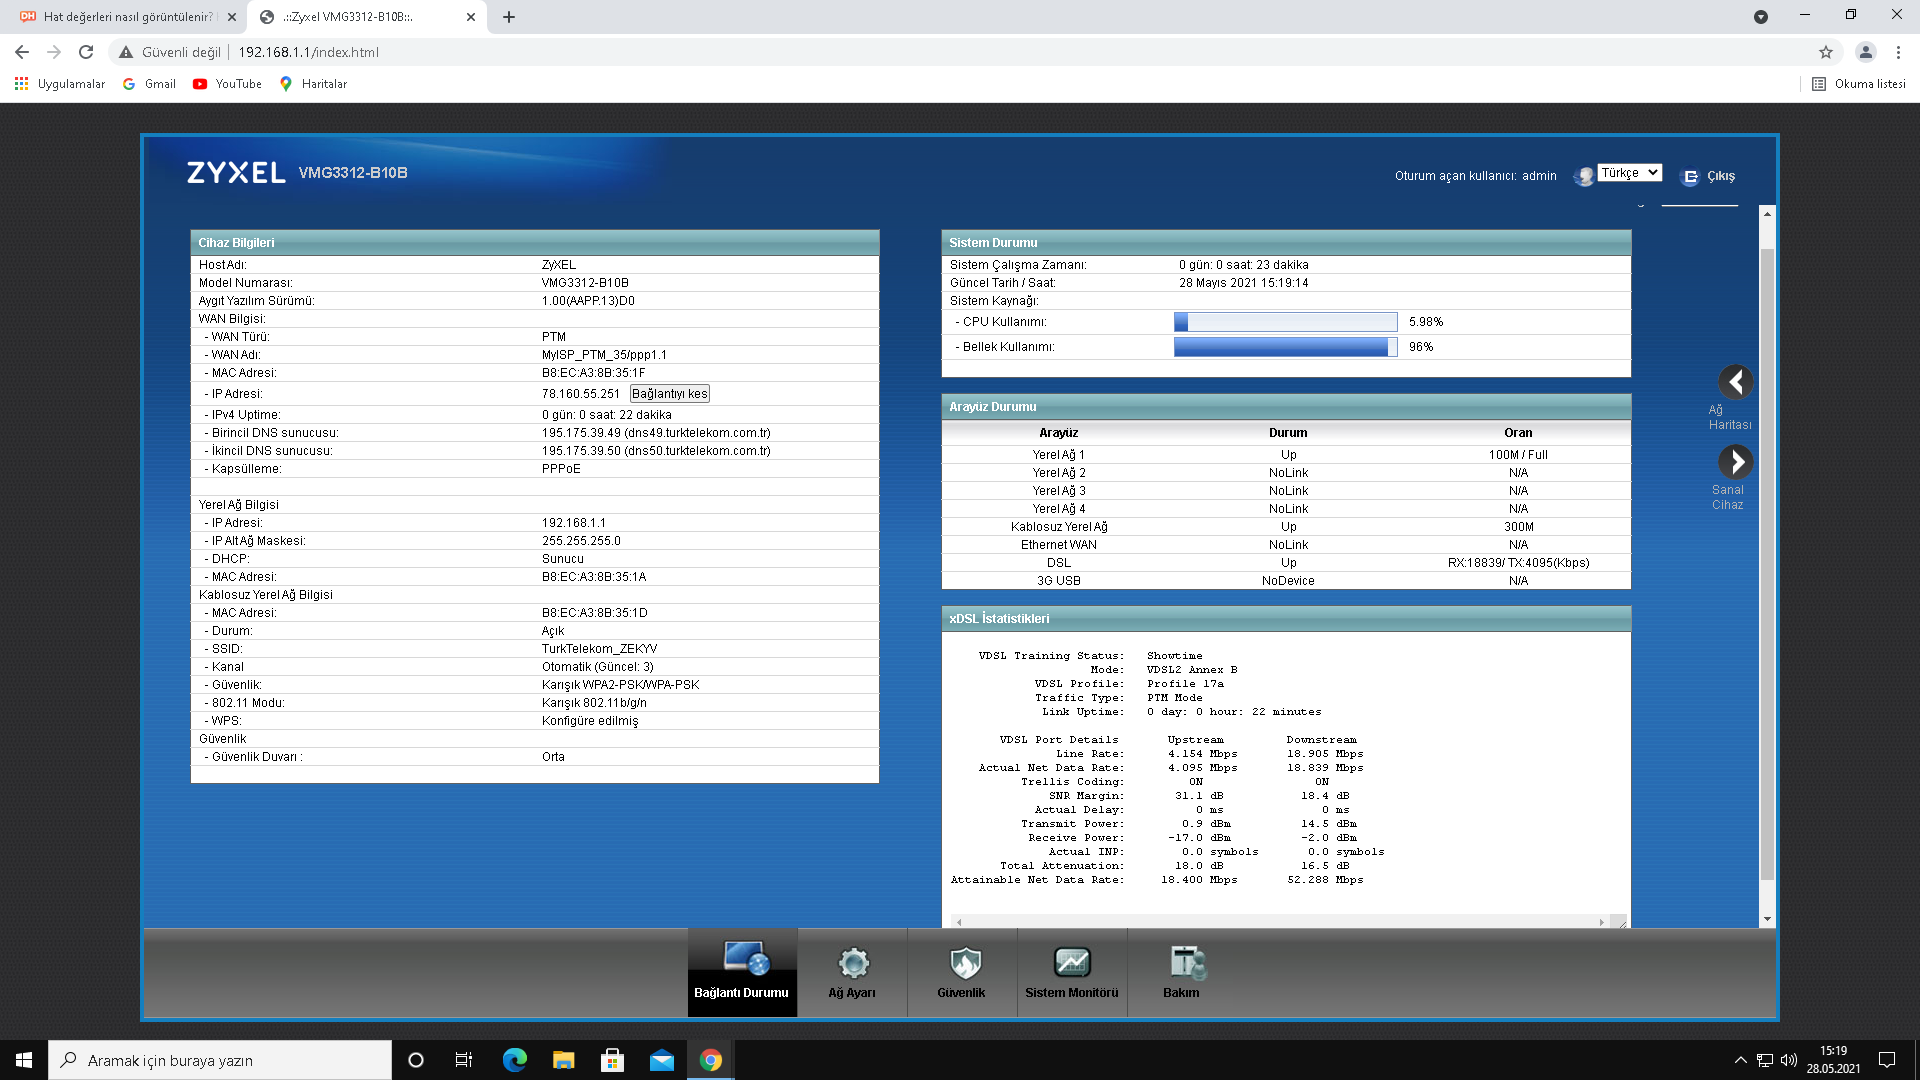Open the Sistem Monitörü icon
The height and width of the screenshot is (1080, 1920).
[1071, 963]
